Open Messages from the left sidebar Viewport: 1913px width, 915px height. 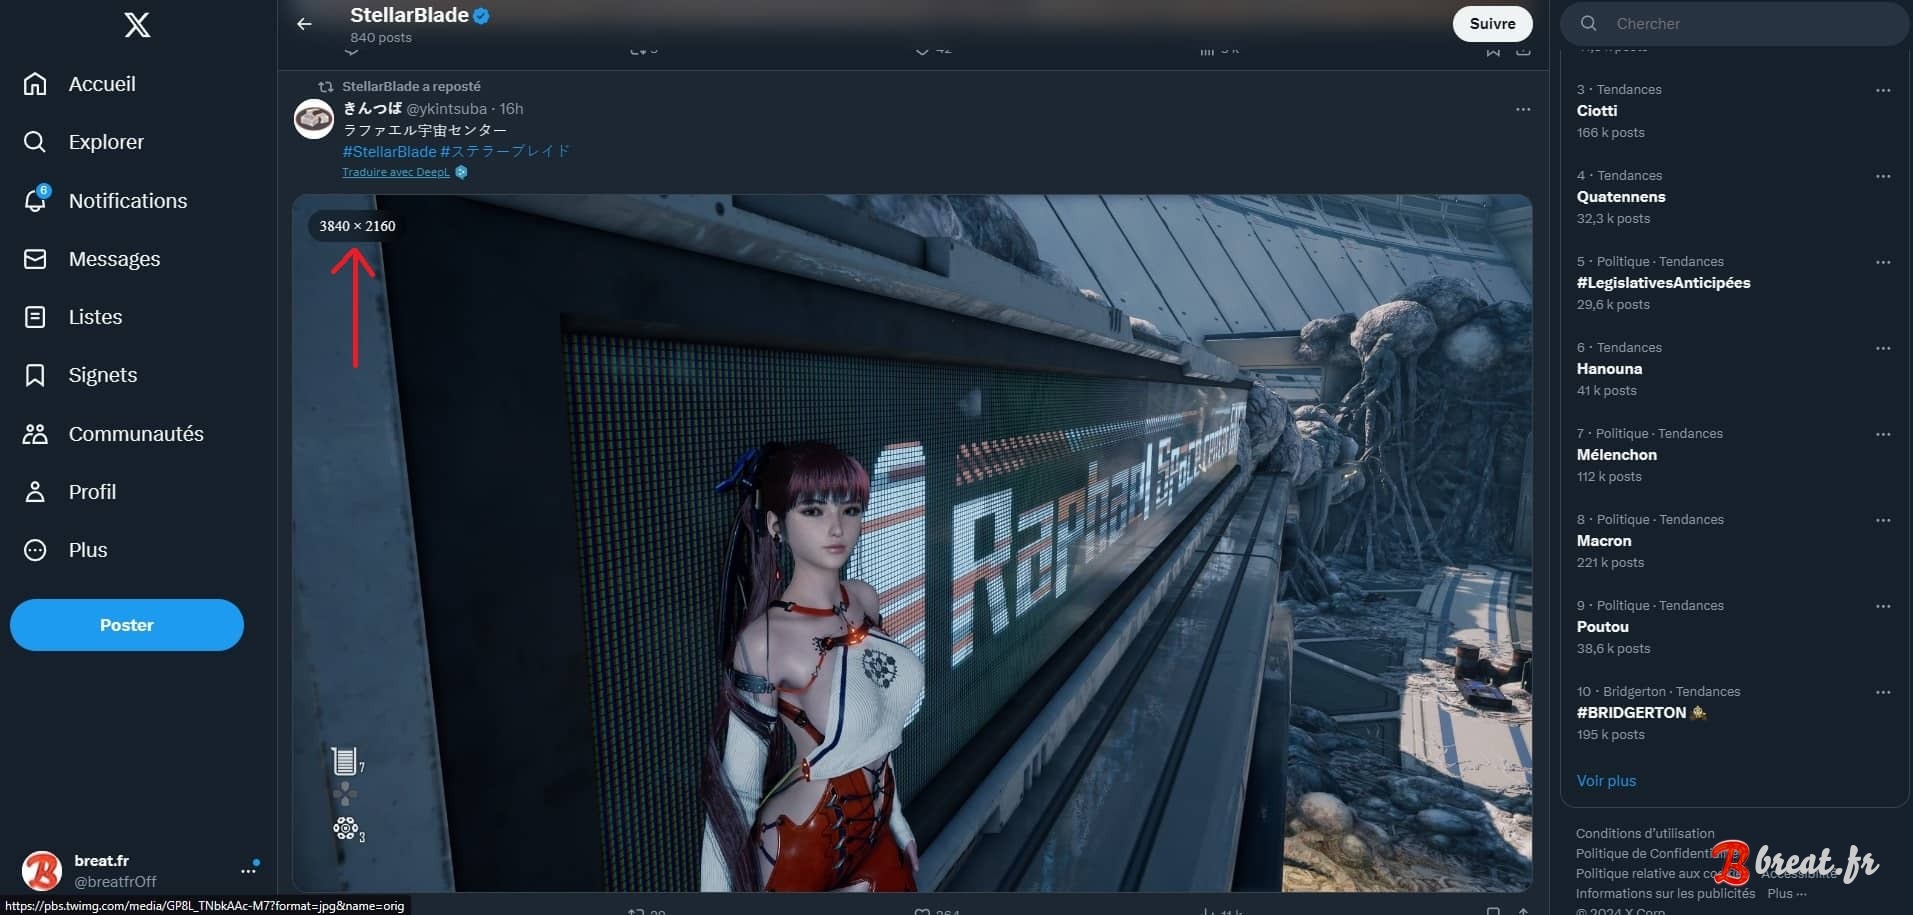click(x=114, y=259)
